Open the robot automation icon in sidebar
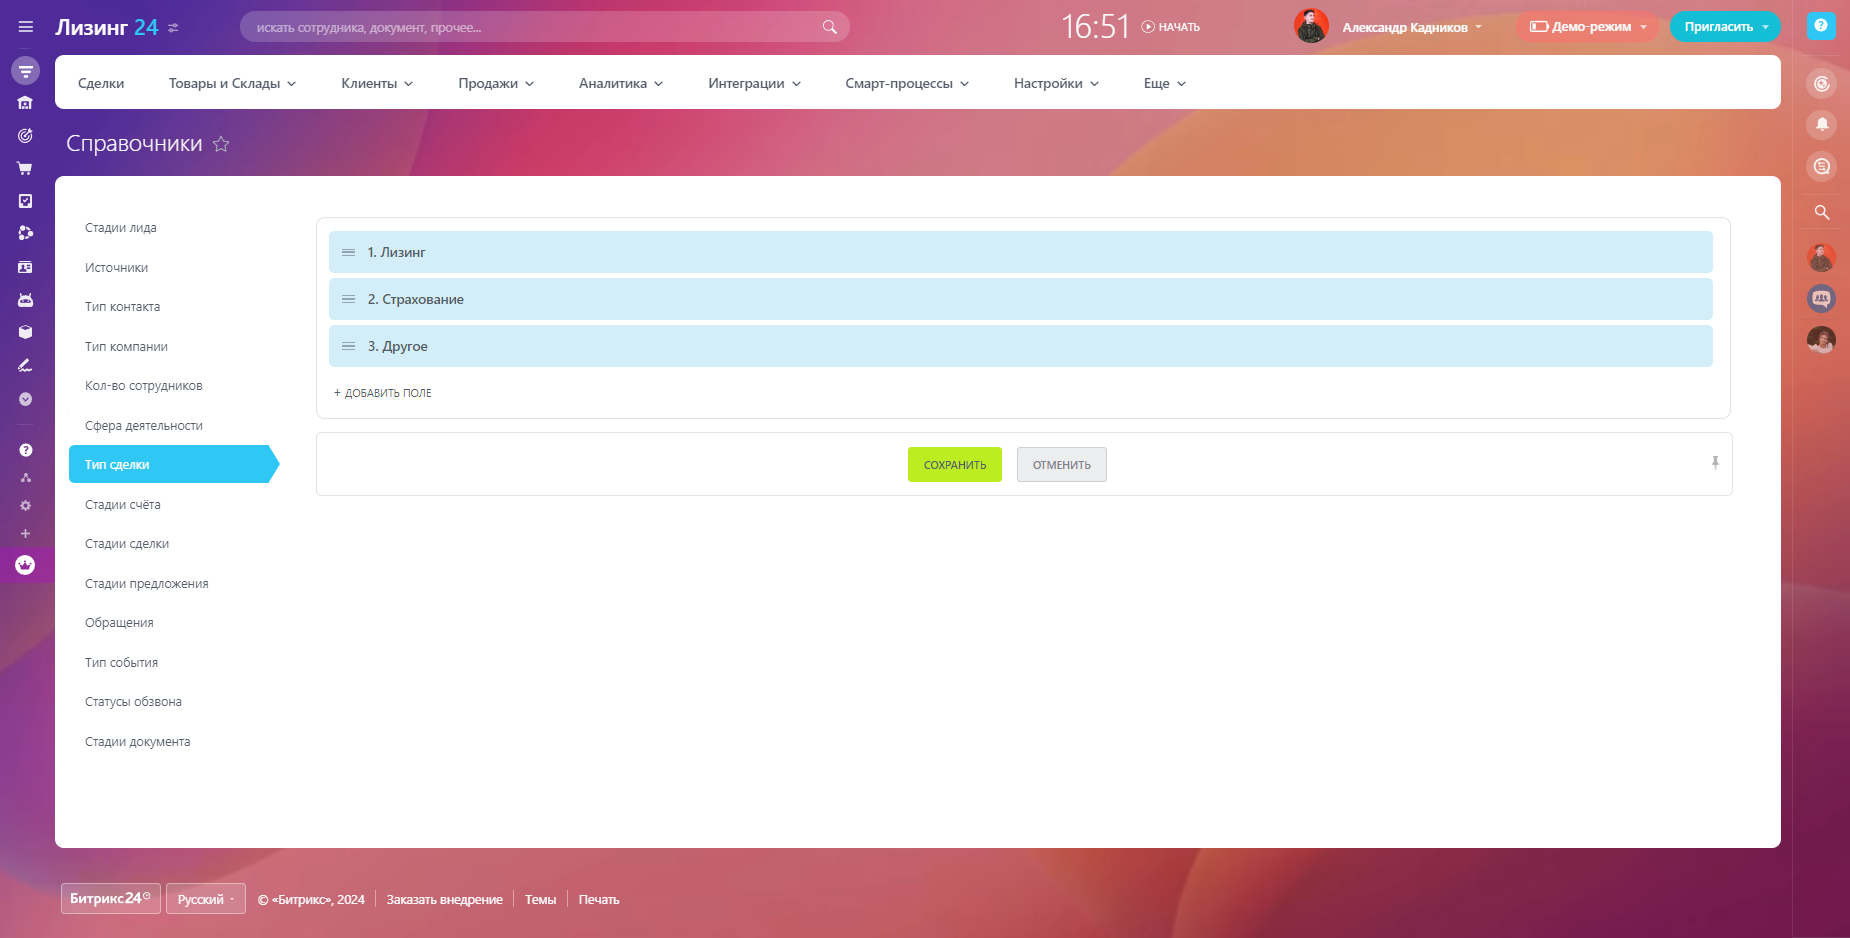Image resolution: width=1850 pixels, height=938 pixels. coord(25,300)
